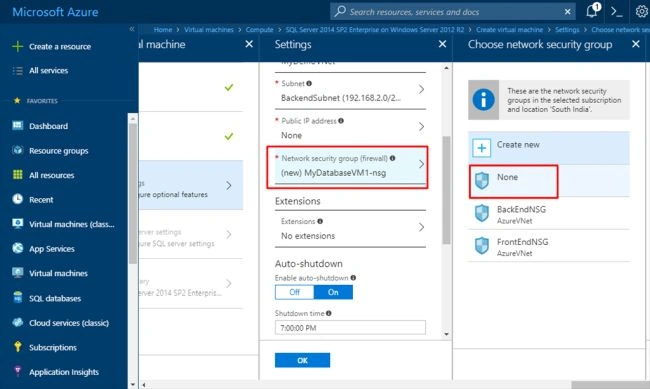Click Settings panel vertical scrollbar
The image size is (650, 389).
(446, 190)
